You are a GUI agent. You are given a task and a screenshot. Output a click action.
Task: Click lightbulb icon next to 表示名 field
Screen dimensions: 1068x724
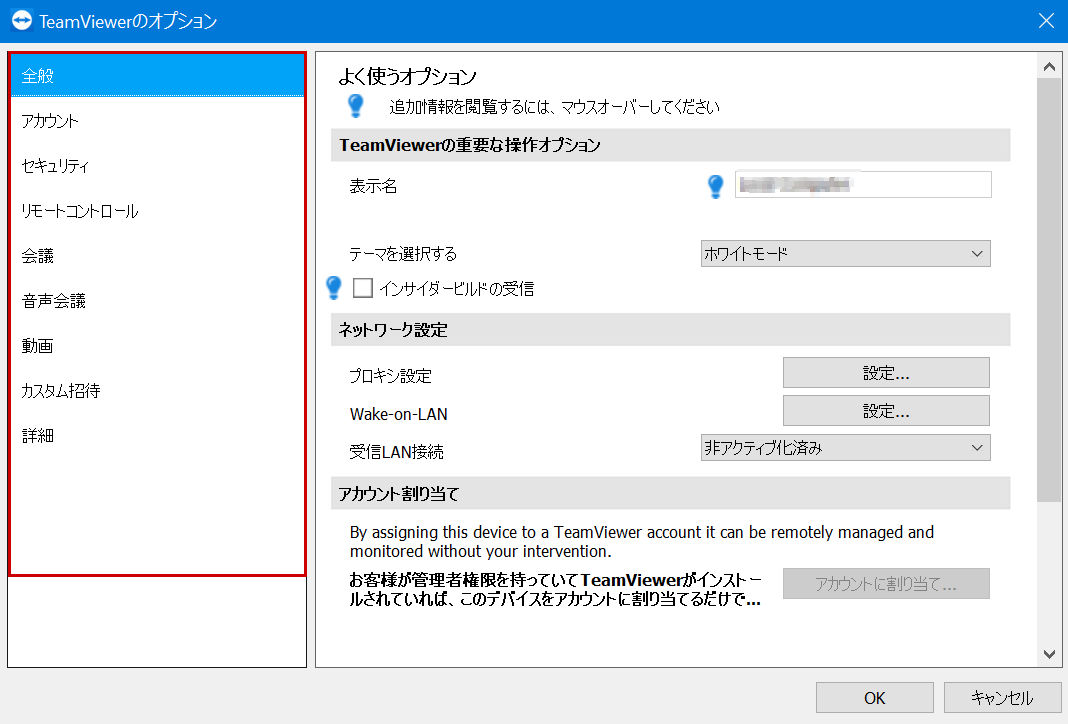coord(715,185)
